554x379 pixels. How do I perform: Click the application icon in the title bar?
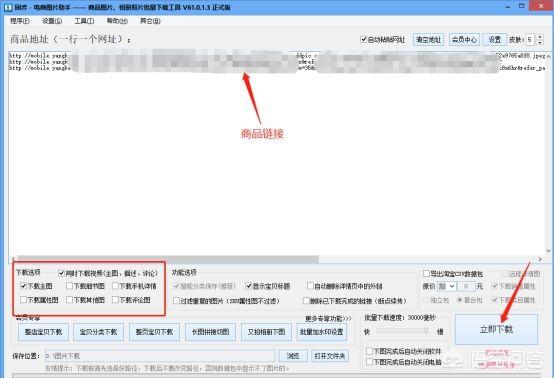[8, 7]
